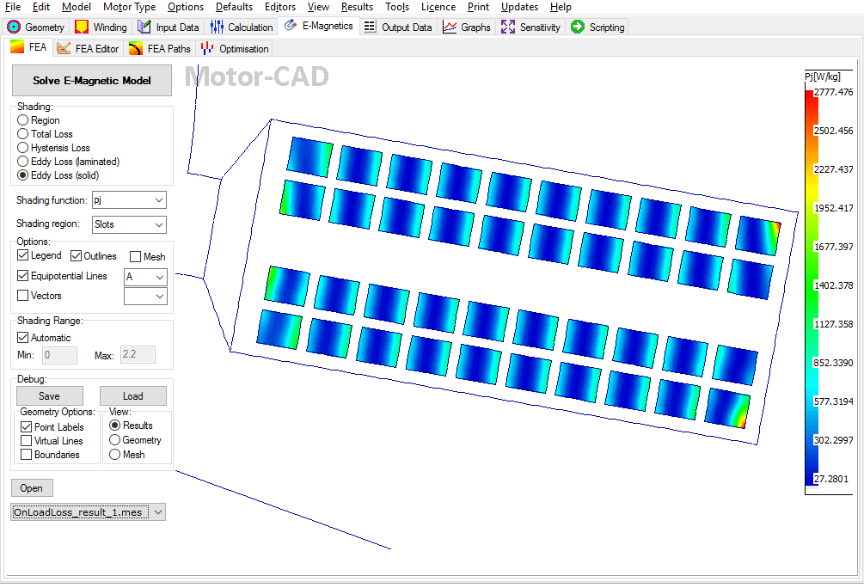Open the Shading region Slots dropdown
Screen dimensions: 864x585
click(159, 225)
